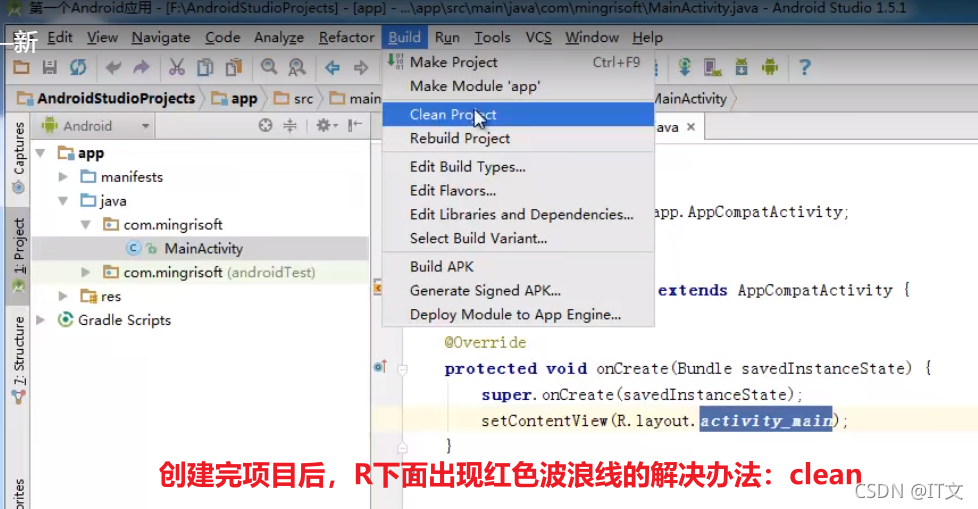Select Rebuild Project menu entry
This screenshot has width=978, height=509.
coord(518,138)
